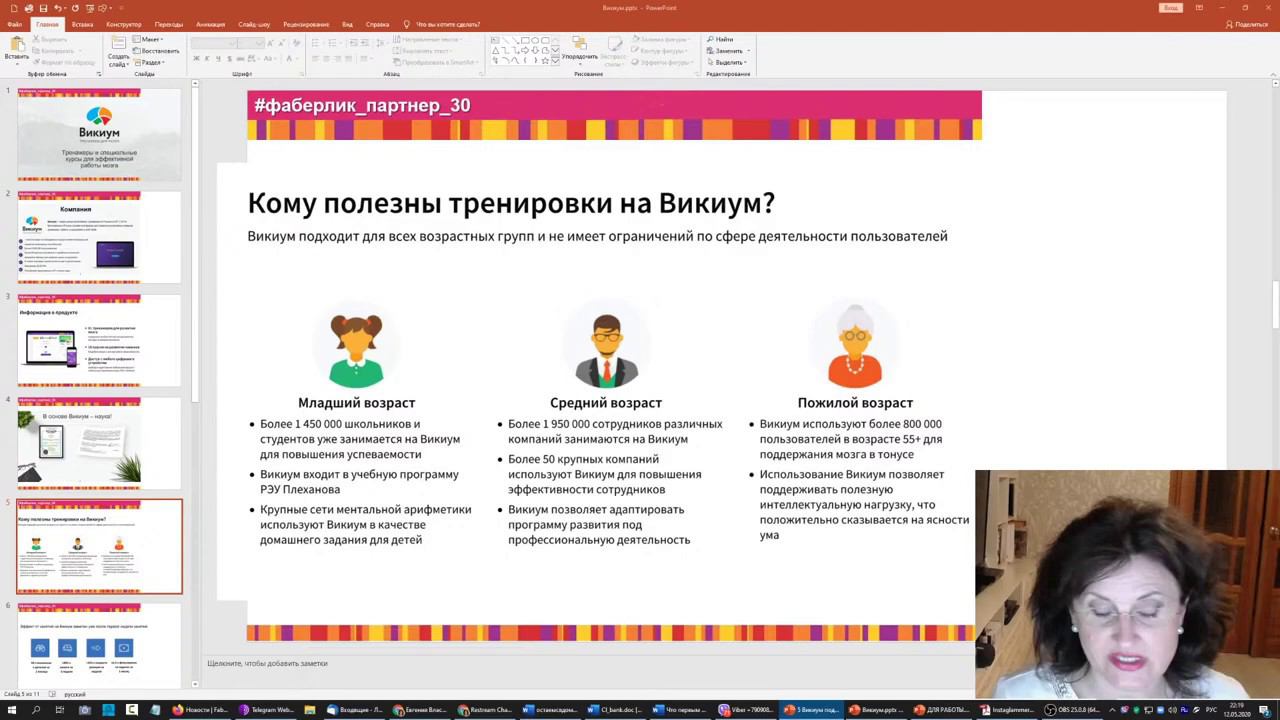Toggle text shadow (S) formatting
This screenshot has width=1280, height=720.
click(x=231, y=58)
